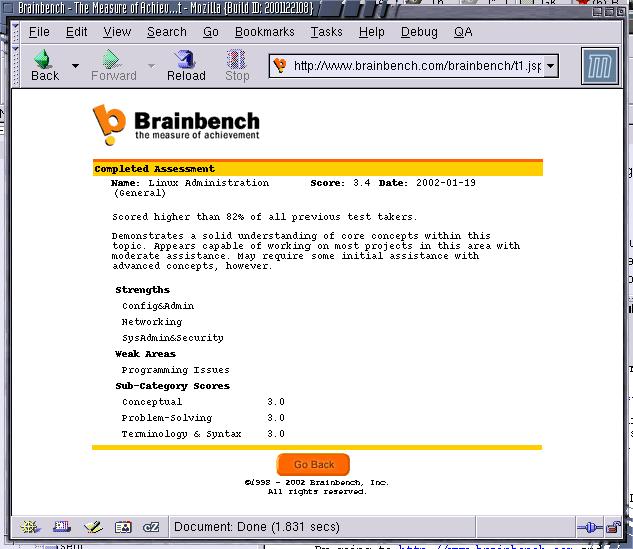Expand the URL bar history dropdown

click(x=551, y=66)
